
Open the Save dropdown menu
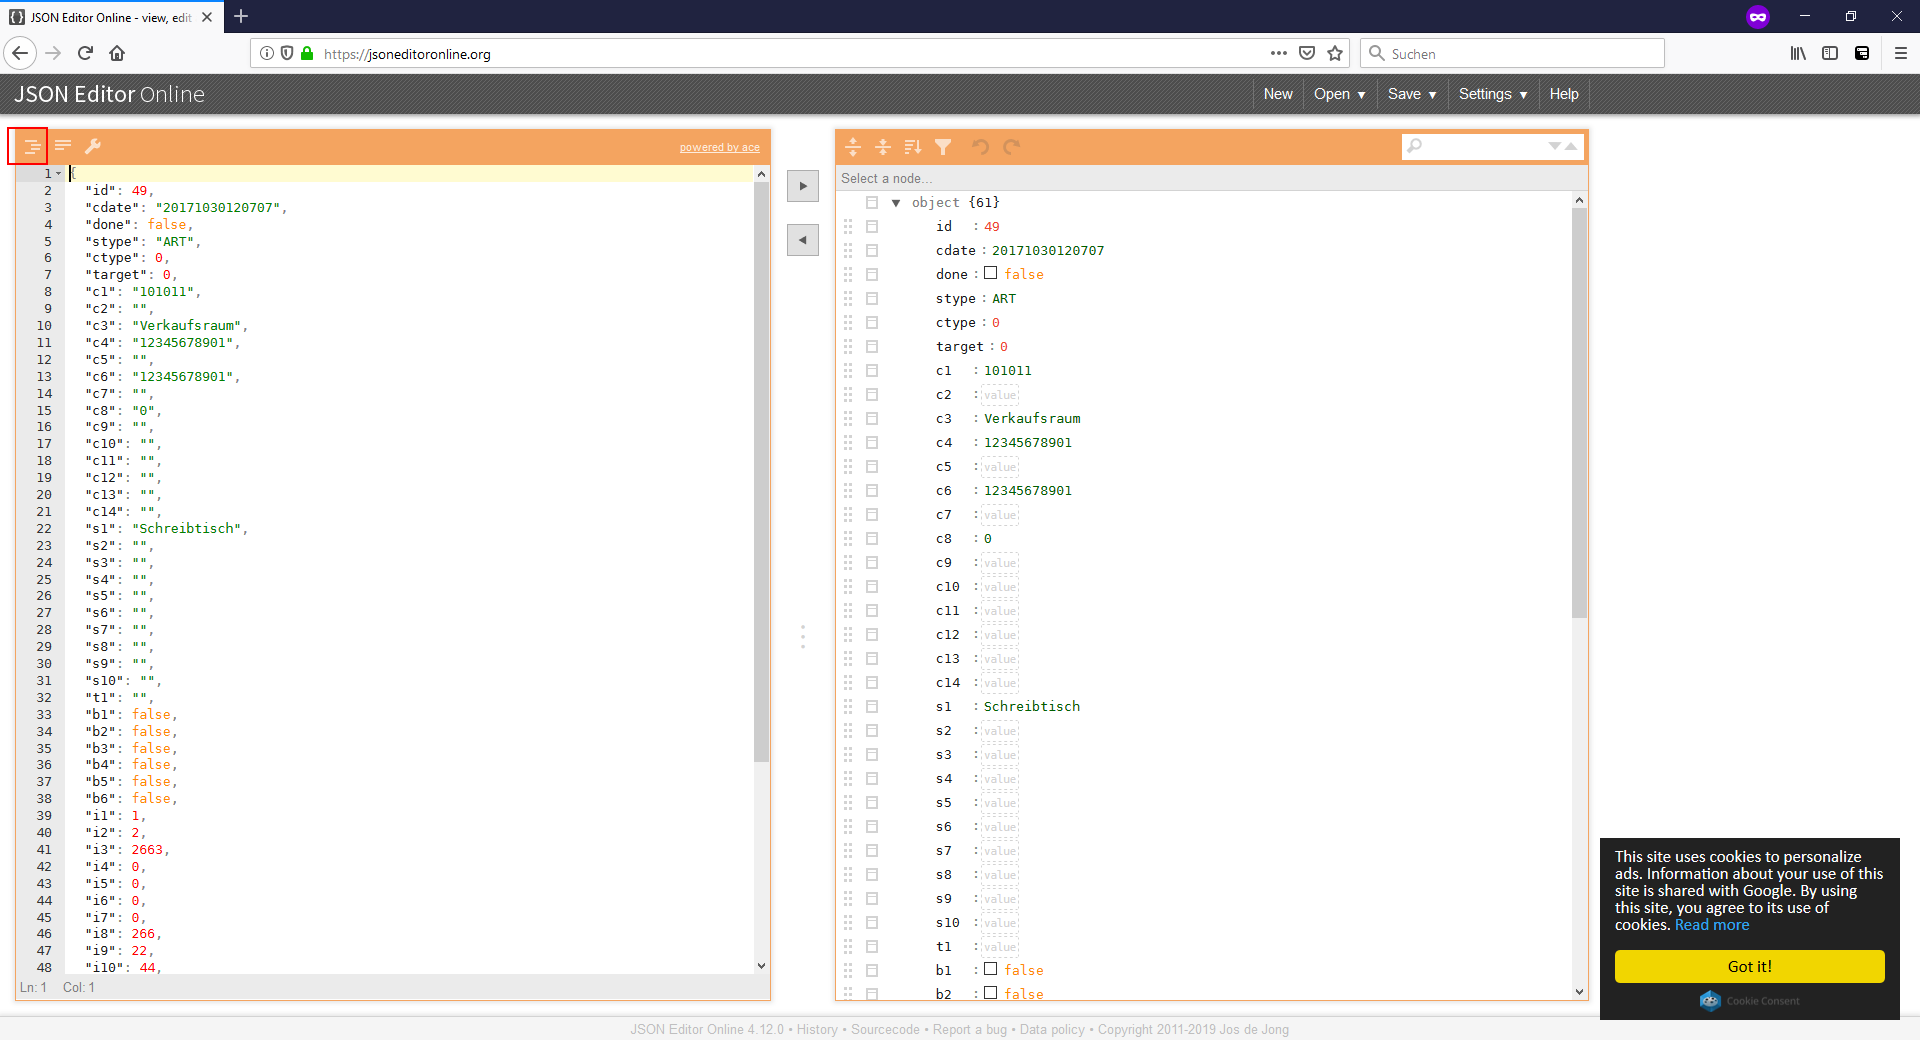[x=1411, y=94]
